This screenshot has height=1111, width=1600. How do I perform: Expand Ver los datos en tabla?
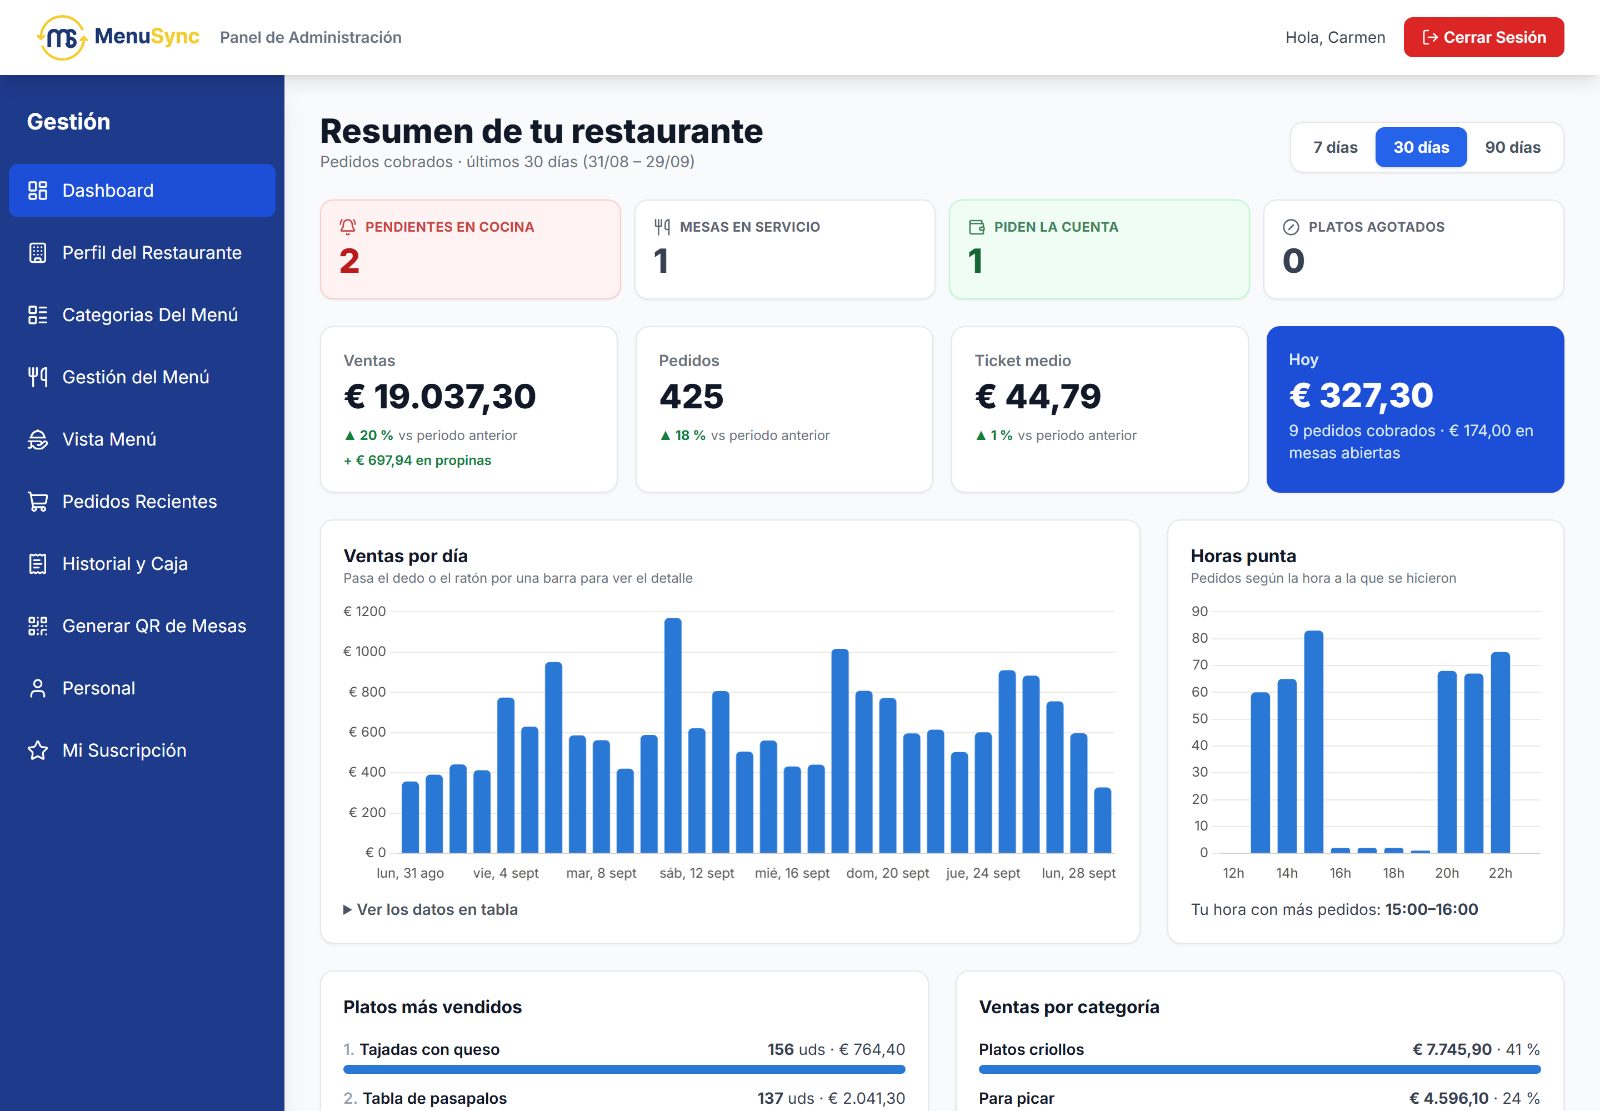430,909
